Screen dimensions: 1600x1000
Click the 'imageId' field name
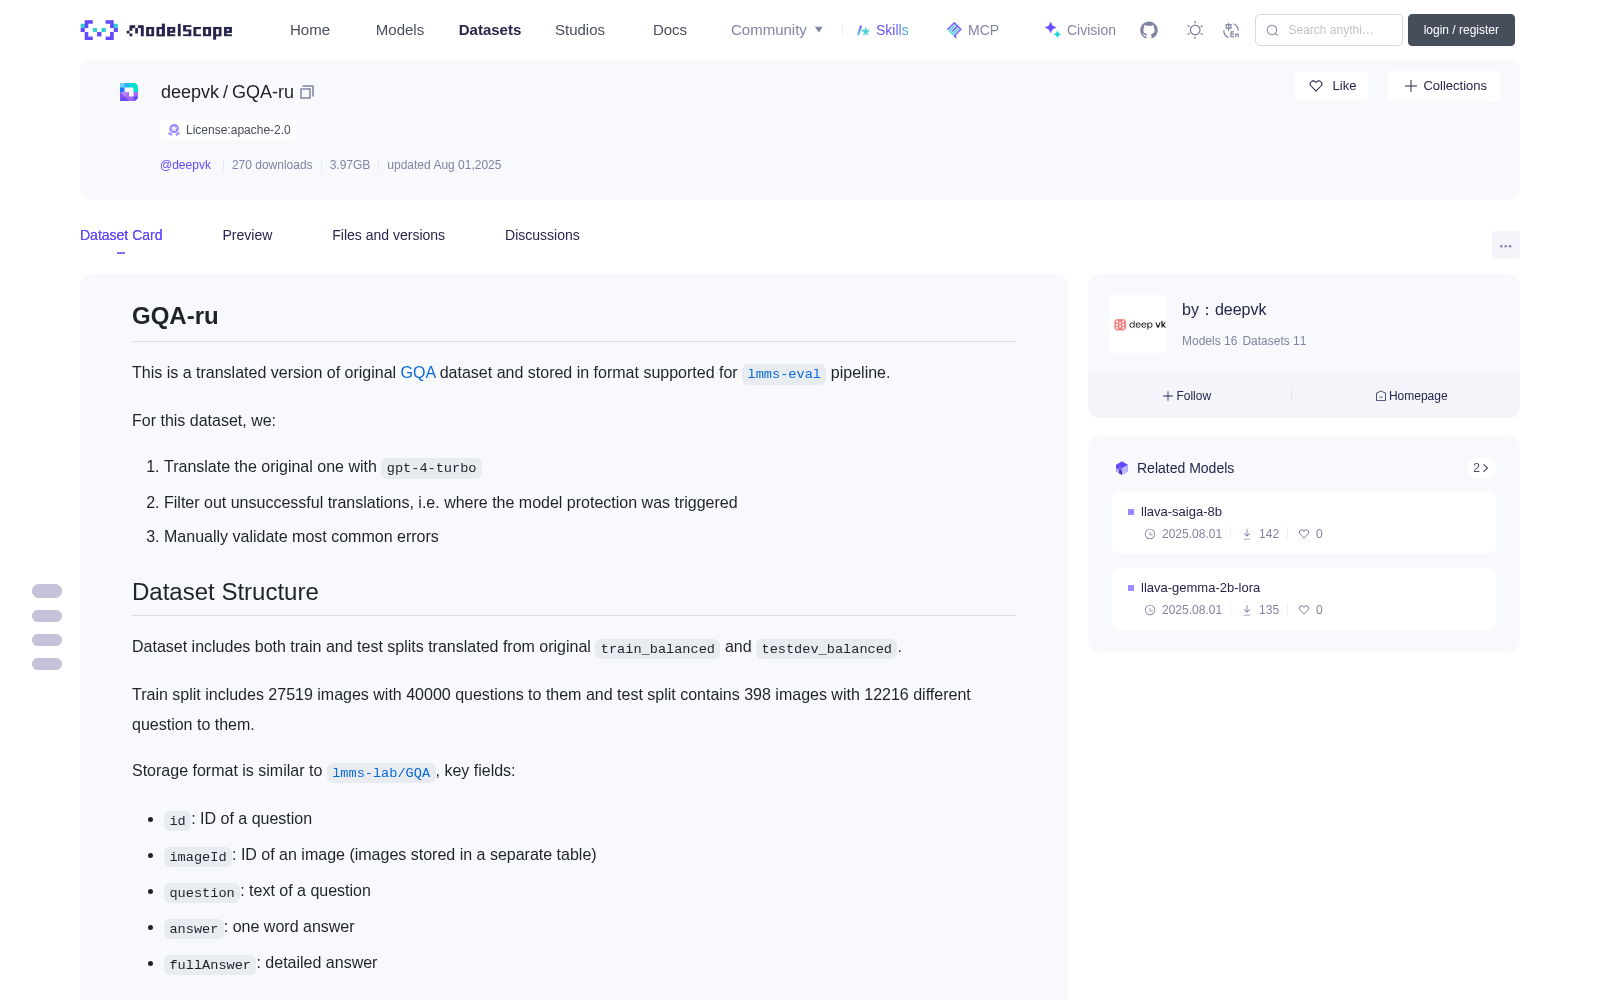198,857
